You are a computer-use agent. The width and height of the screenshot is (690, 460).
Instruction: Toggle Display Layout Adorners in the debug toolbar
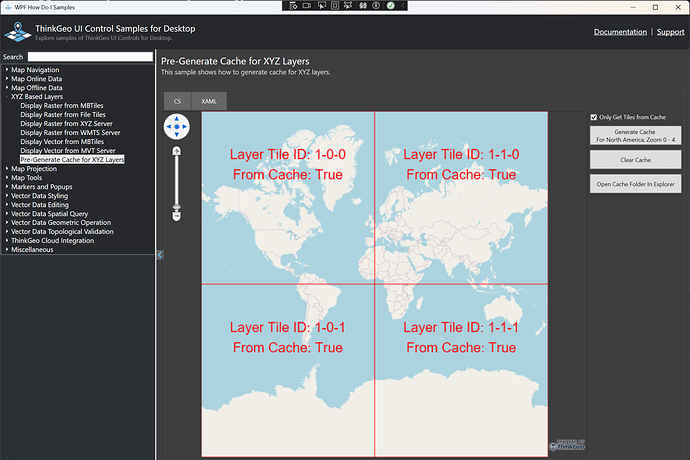point(335,6)
